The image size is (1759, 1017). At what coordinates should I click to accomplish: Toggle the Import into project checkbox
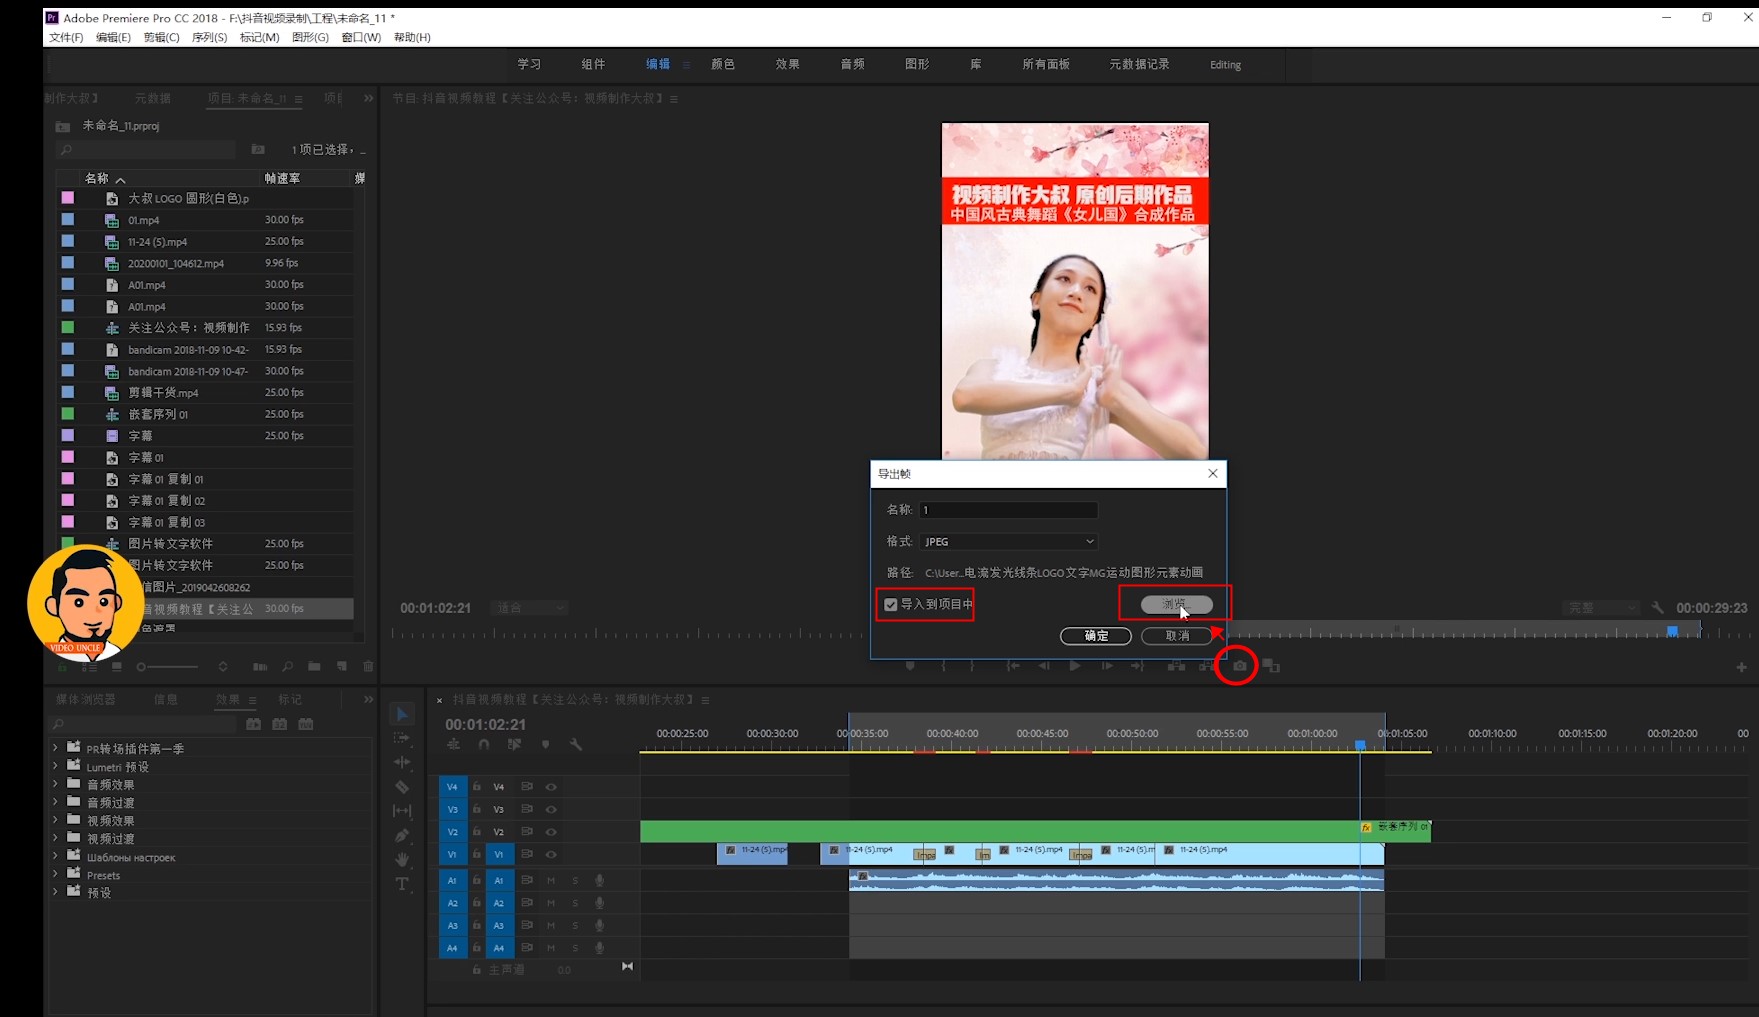point(891,604)
